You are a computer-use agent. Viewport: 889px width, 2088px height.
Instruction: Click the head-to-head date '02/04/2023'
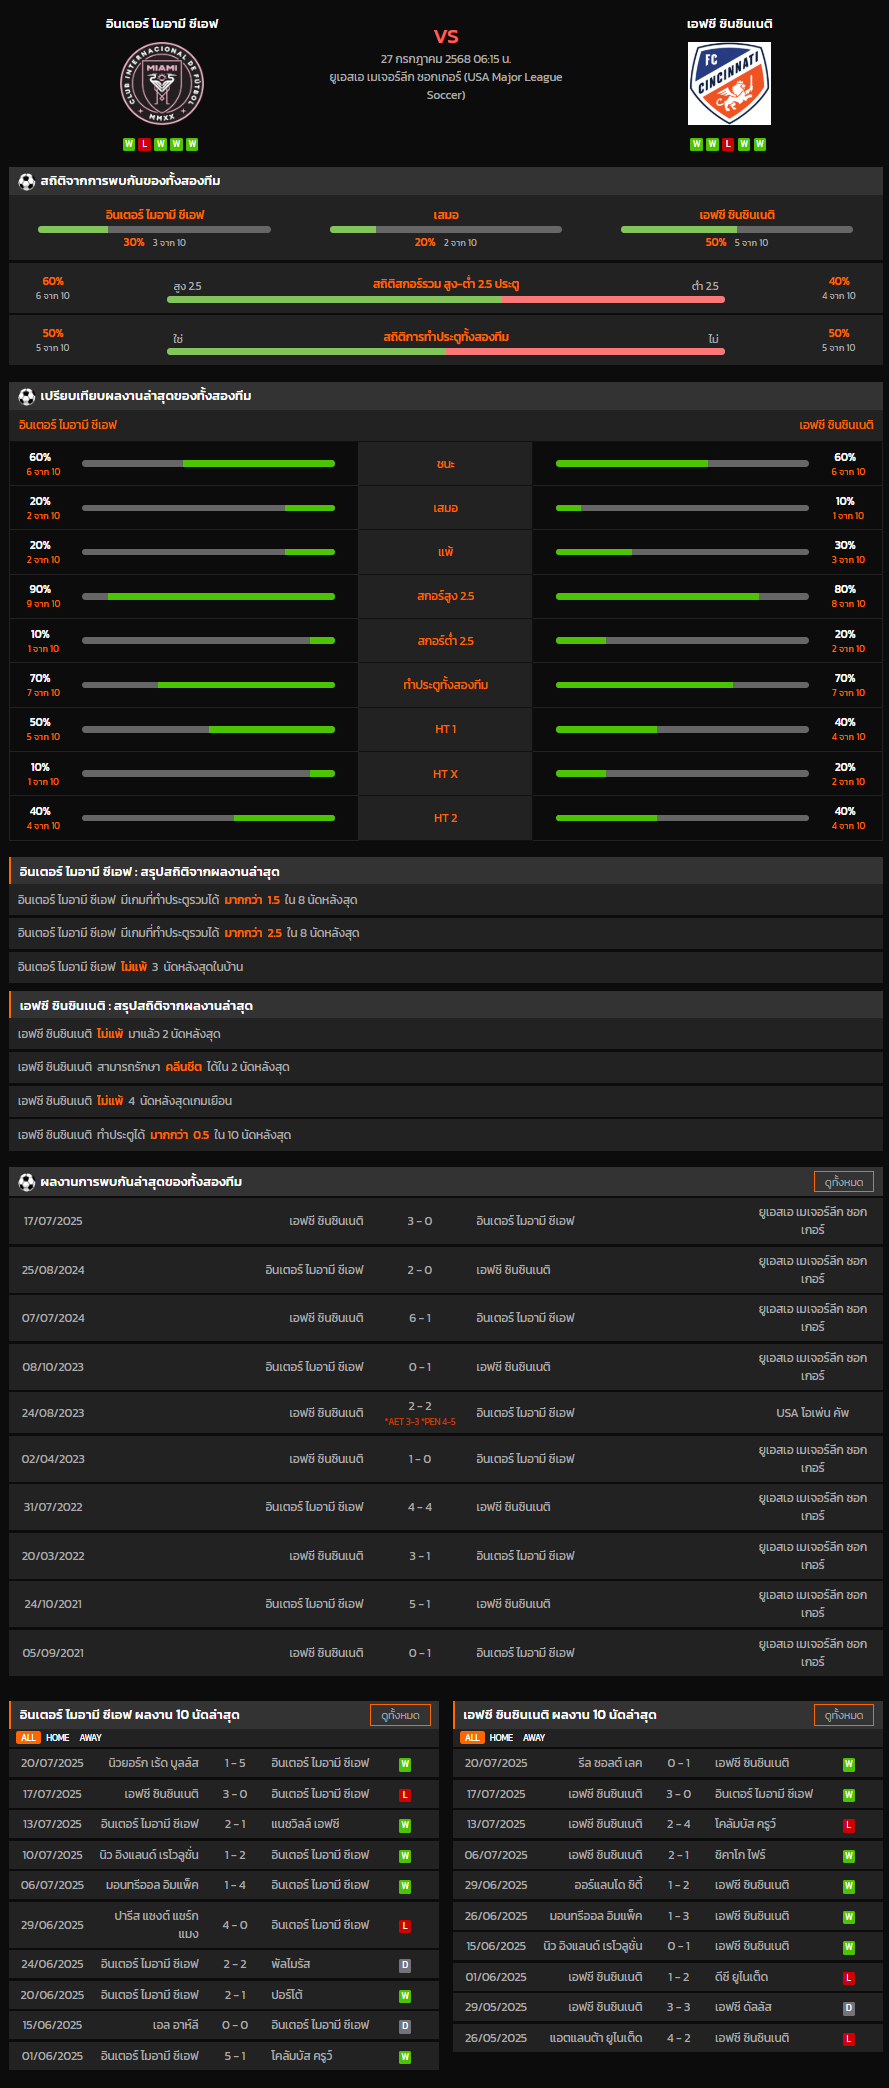[53, 1459]
